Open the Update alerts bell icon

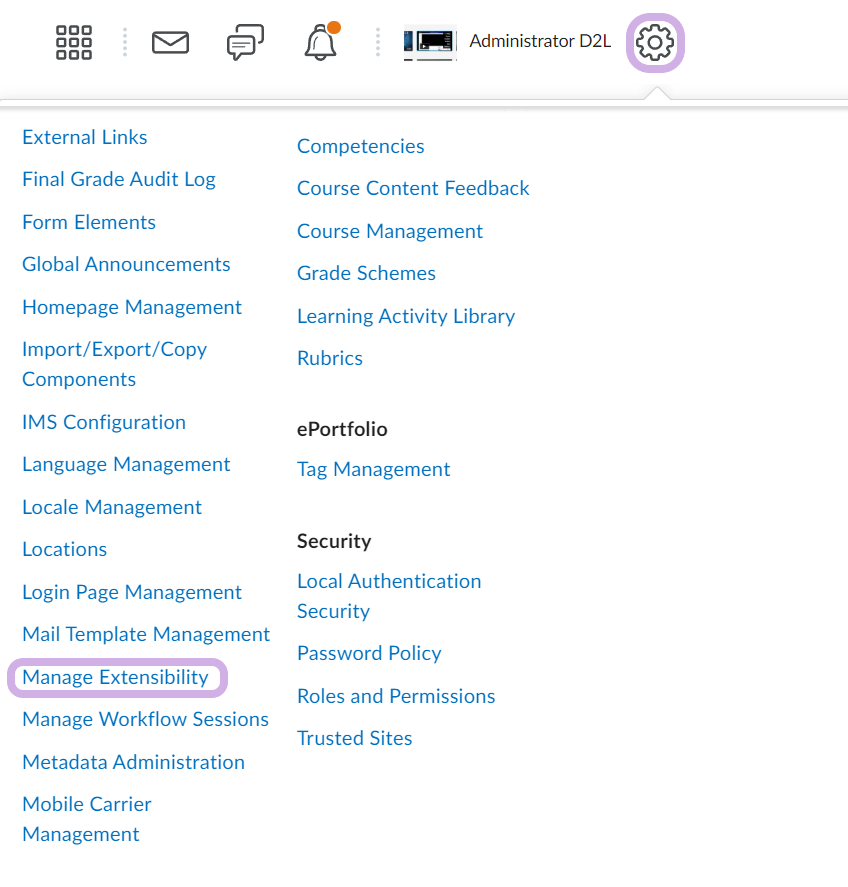[321, 42]
